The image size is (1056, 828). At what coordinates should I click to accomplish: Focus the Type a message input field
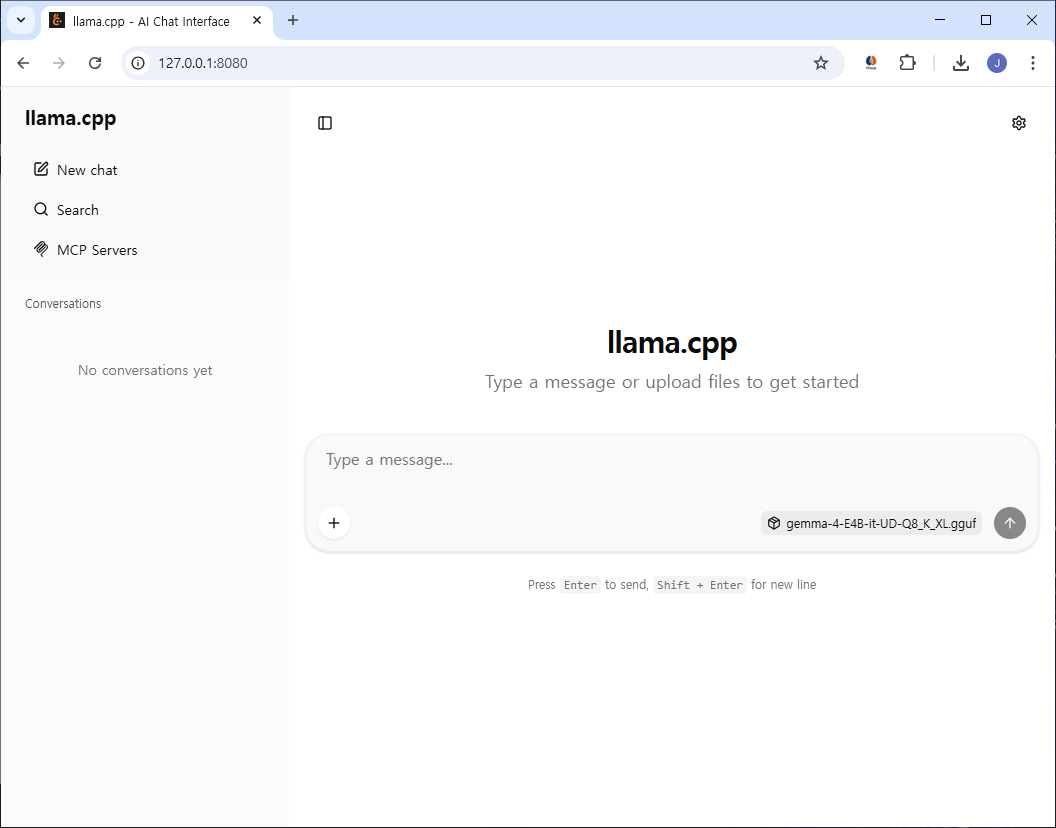tap(671, 460)
